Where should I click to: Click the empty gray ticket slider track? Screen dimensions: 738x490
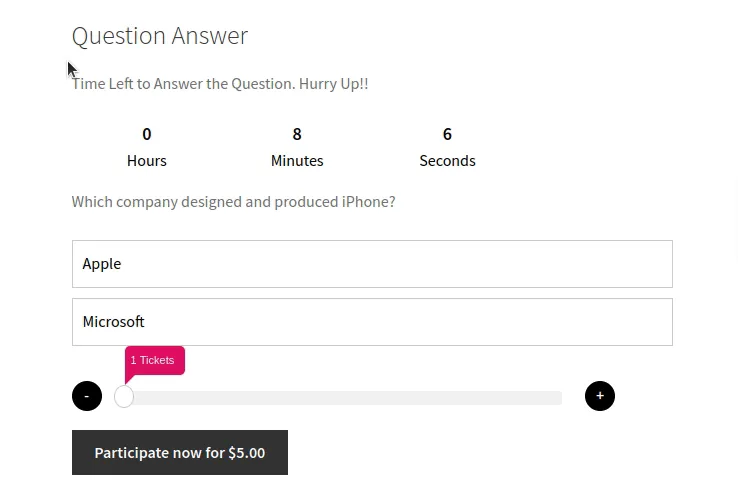350,398
